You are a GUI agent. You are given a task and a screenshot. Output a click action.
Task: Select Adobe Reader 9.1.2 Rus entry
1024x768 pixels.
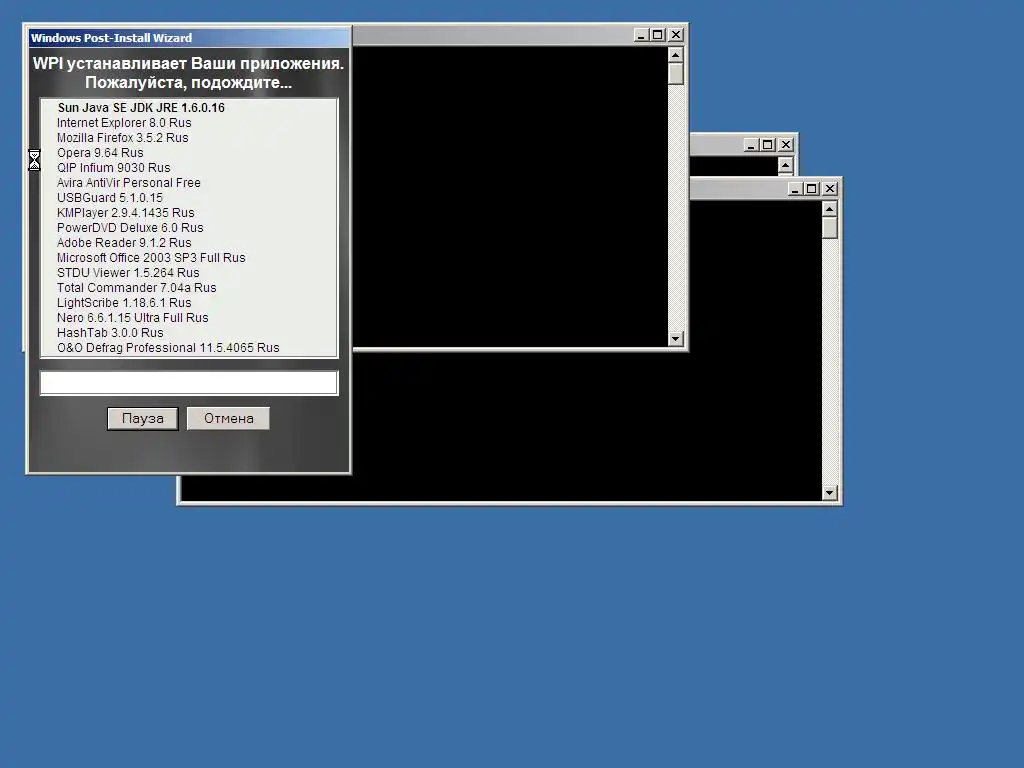(x=124, y=243)
